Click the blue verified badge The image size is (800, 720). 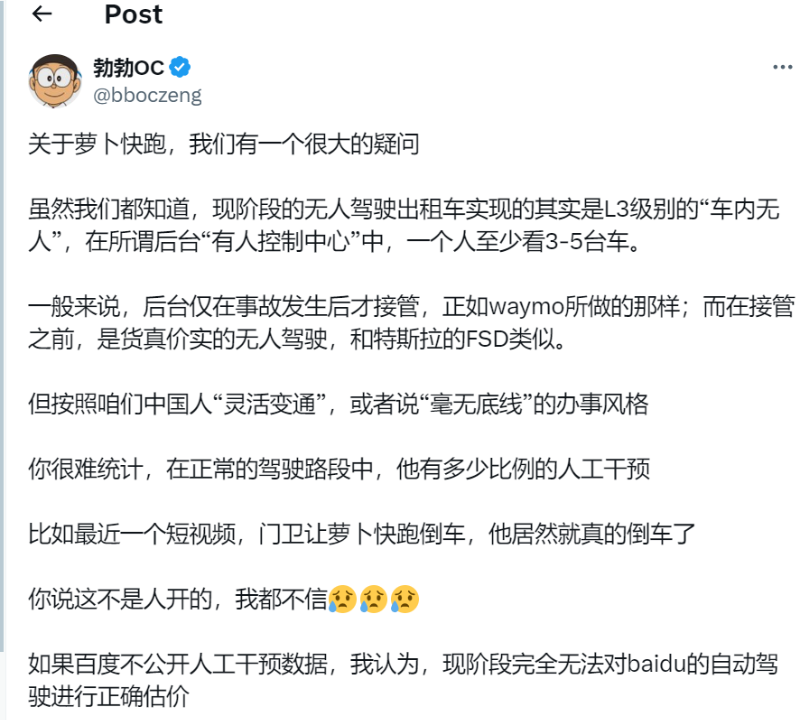(181, 68)
